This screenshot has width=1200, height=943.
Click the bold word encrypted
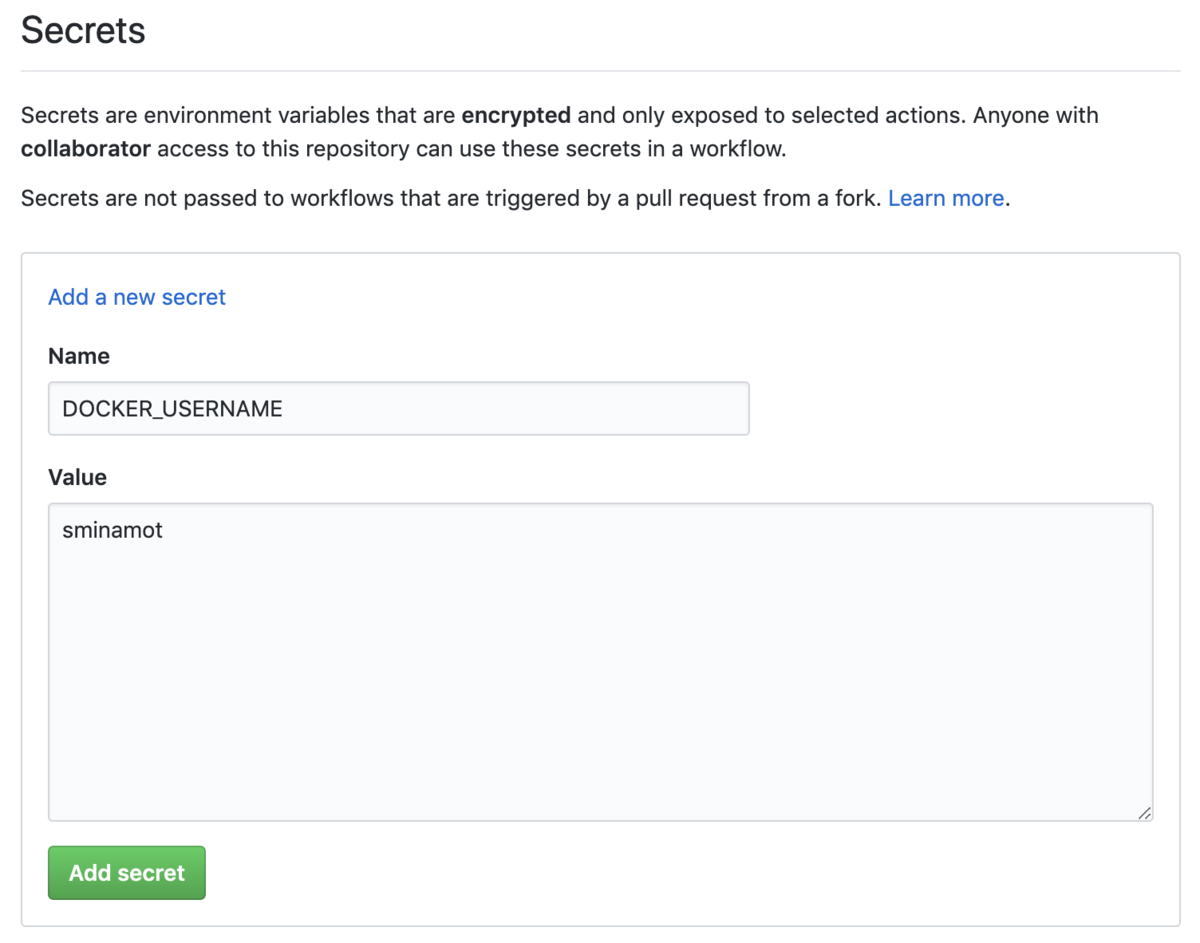(516, 115)
